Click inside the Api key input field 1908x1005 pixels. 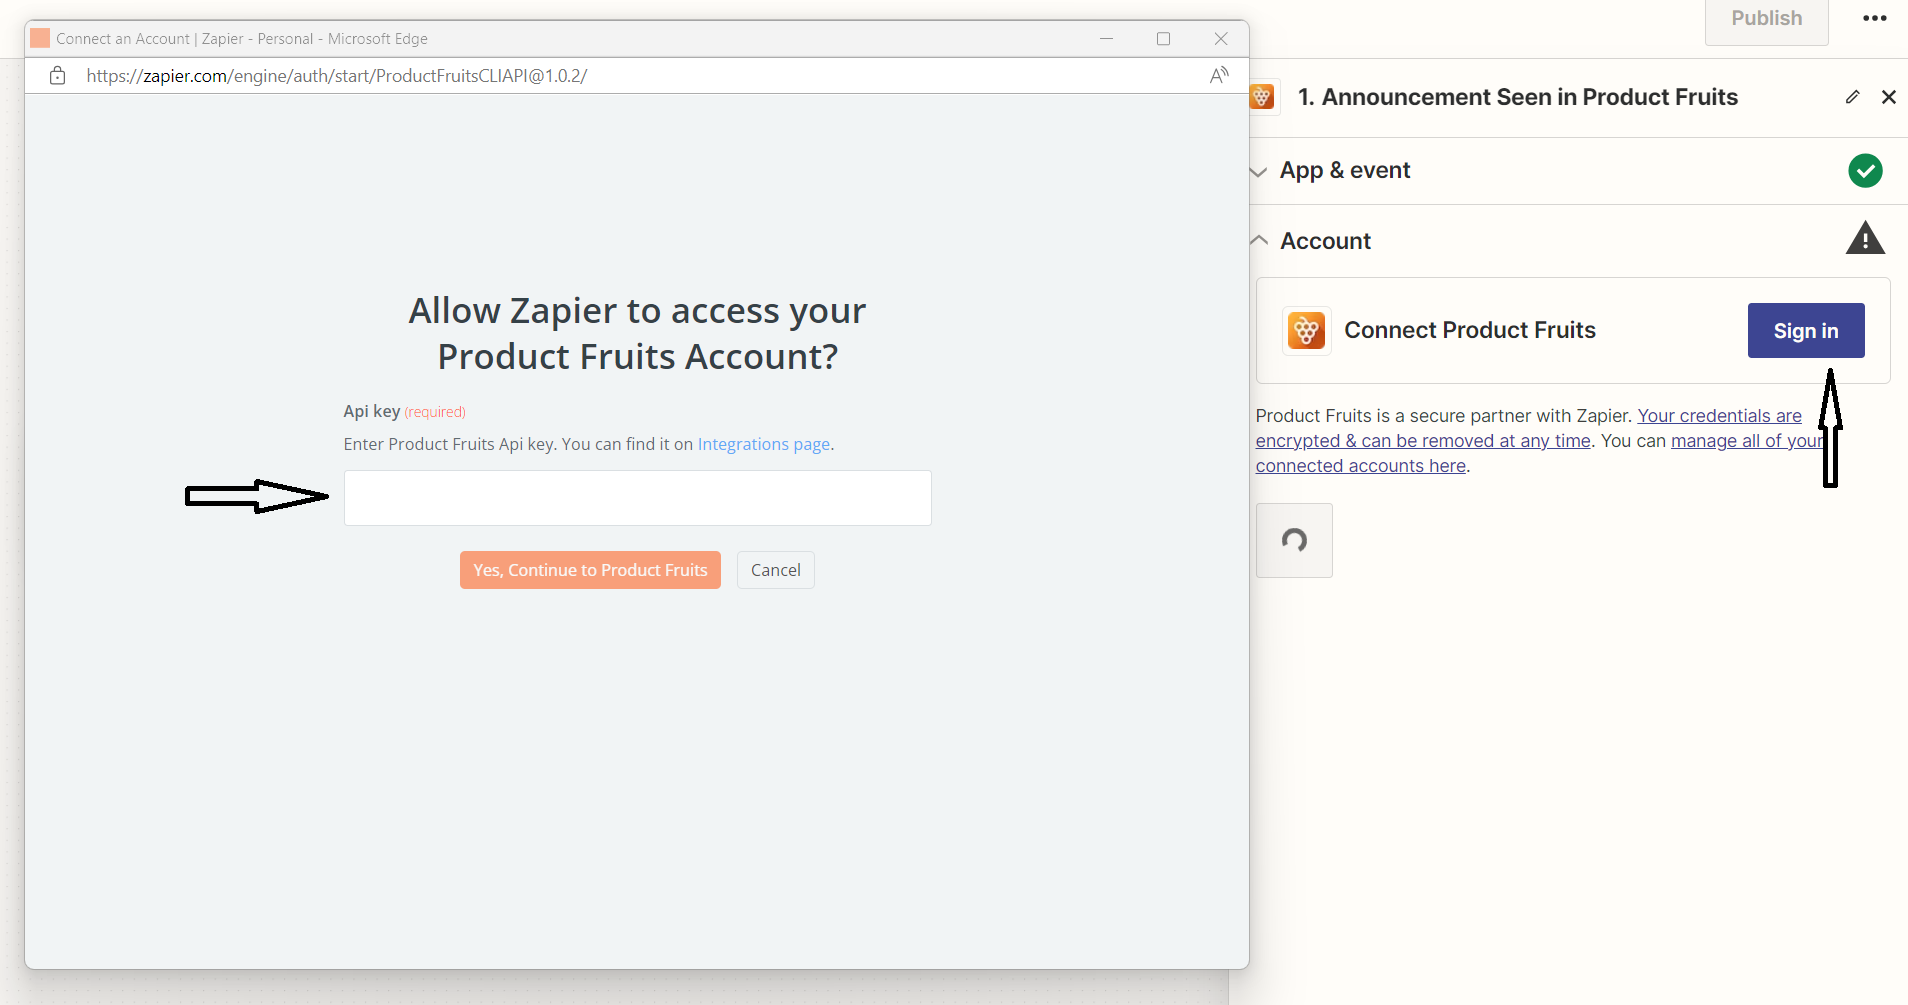pos(637,497)
